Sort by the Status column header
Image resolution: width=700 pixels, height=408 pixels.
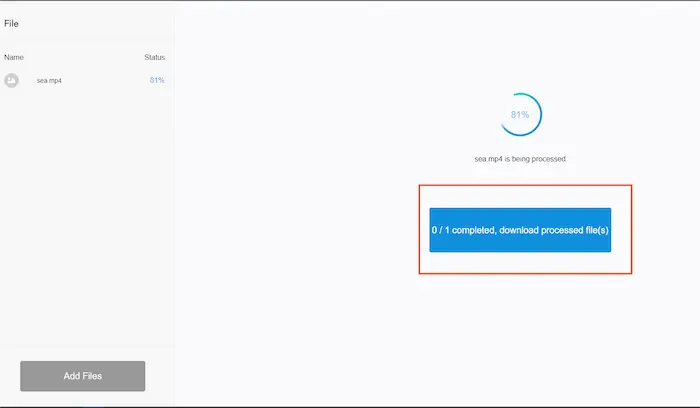(154, 58)
